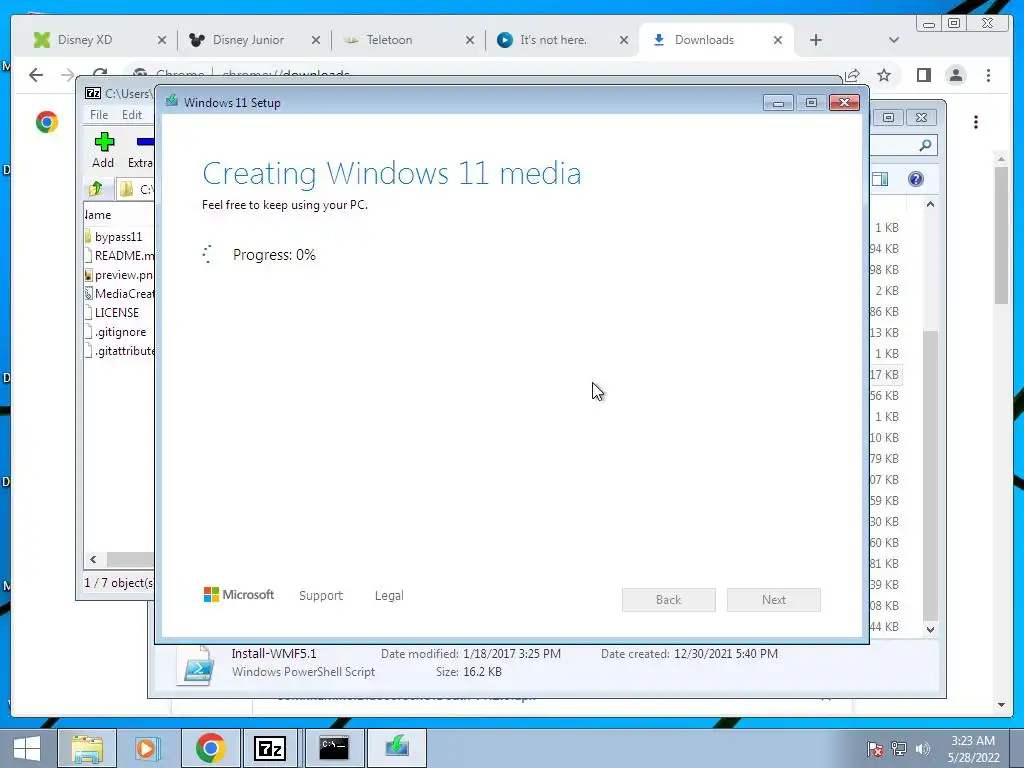Toggle Chrome side panel icon

923,75
